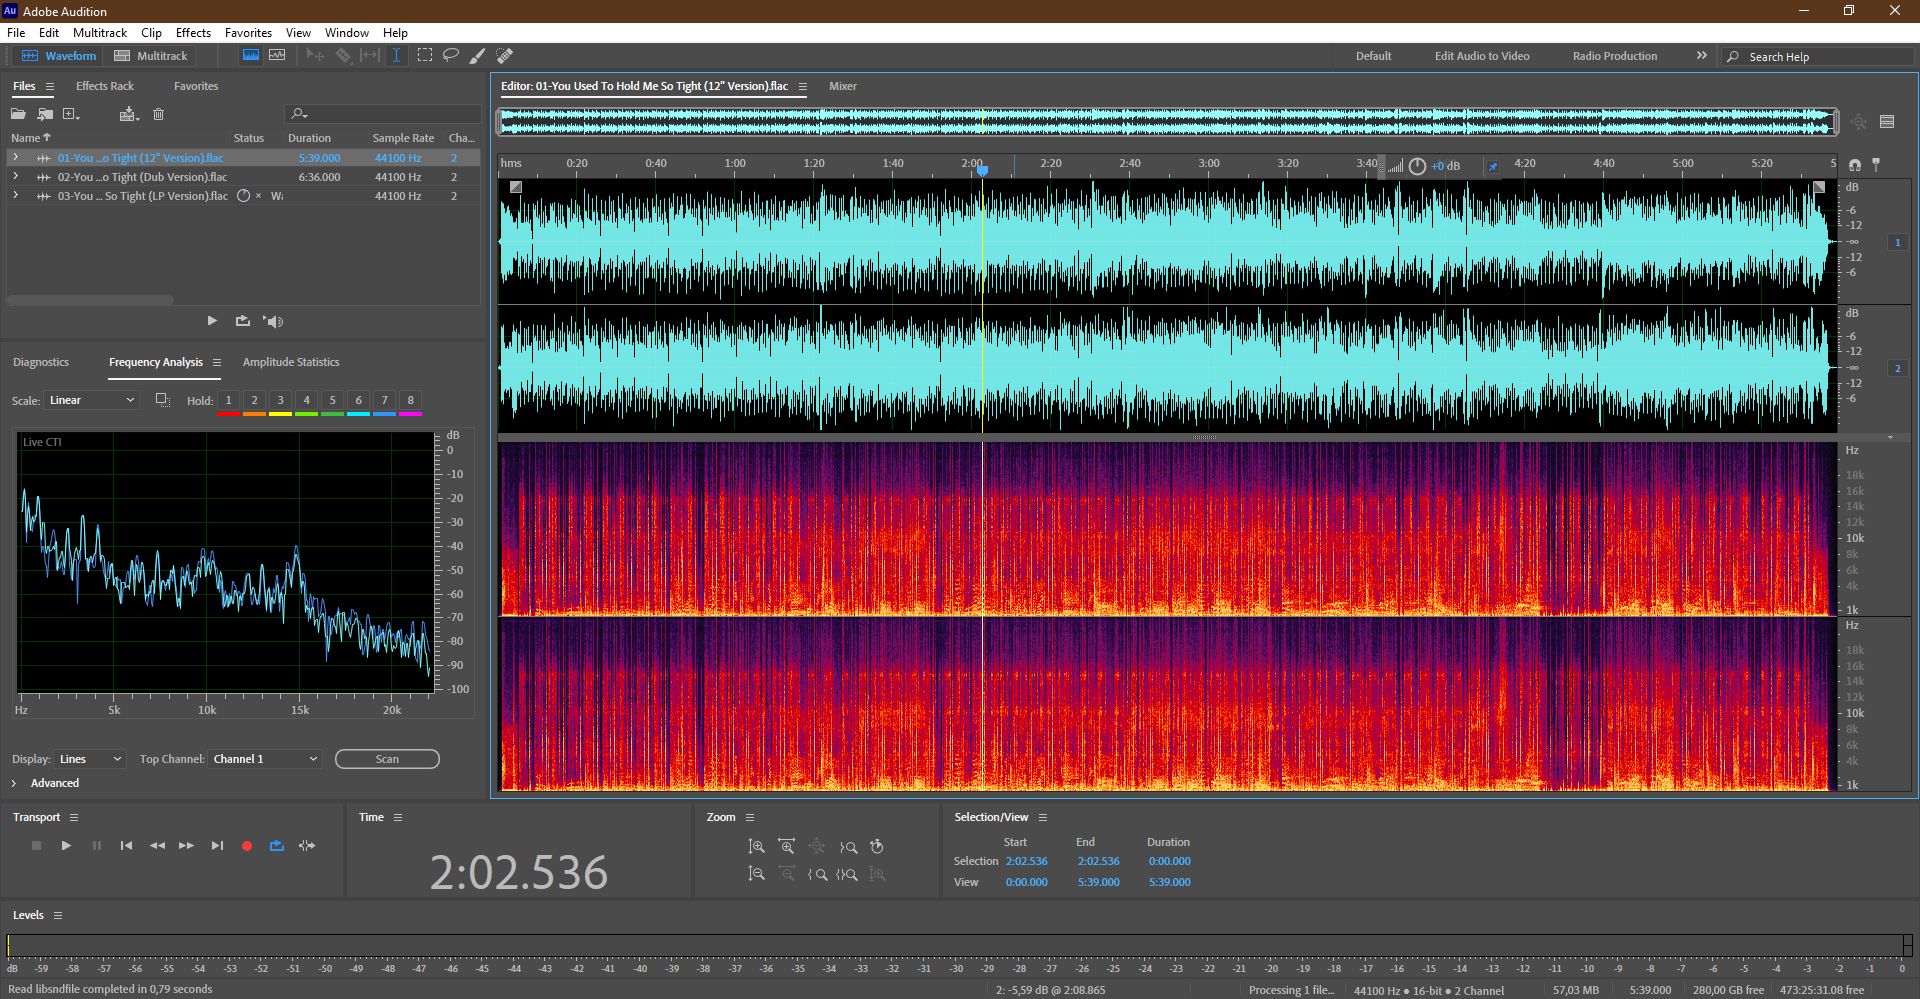Select the Radio Production workspace
This screenshot has height=999, width=1920.
(1614, 56)
